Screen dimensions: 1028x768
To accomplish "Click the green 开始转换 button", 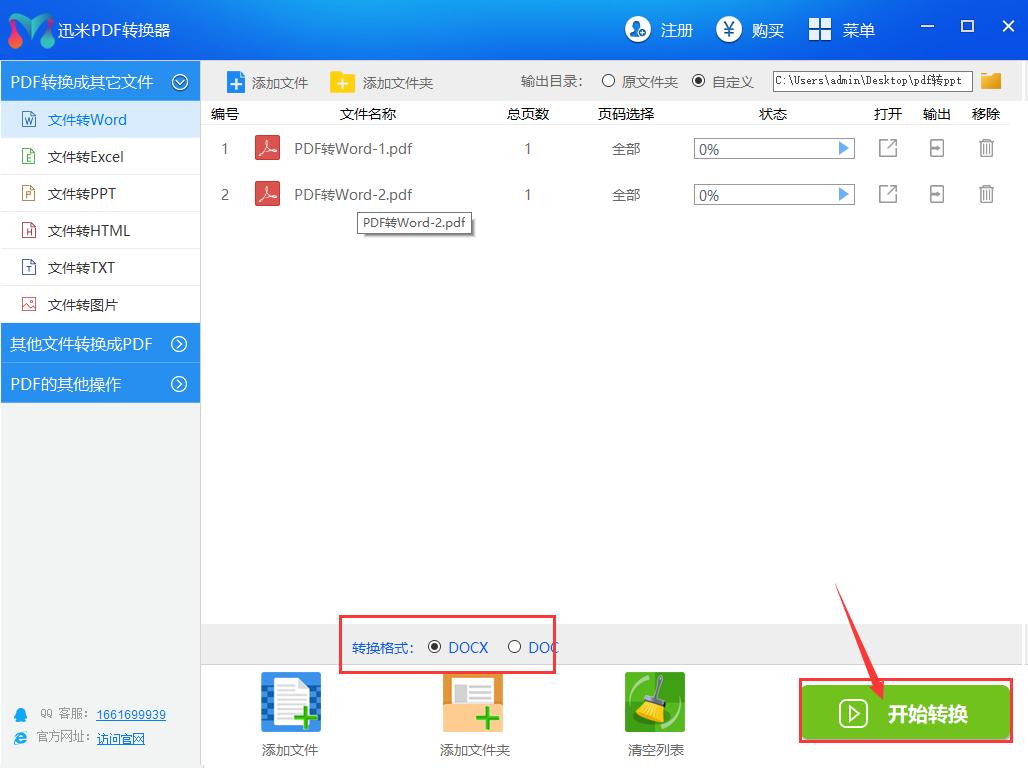I will pyautogui.click(x=905, y=711).
